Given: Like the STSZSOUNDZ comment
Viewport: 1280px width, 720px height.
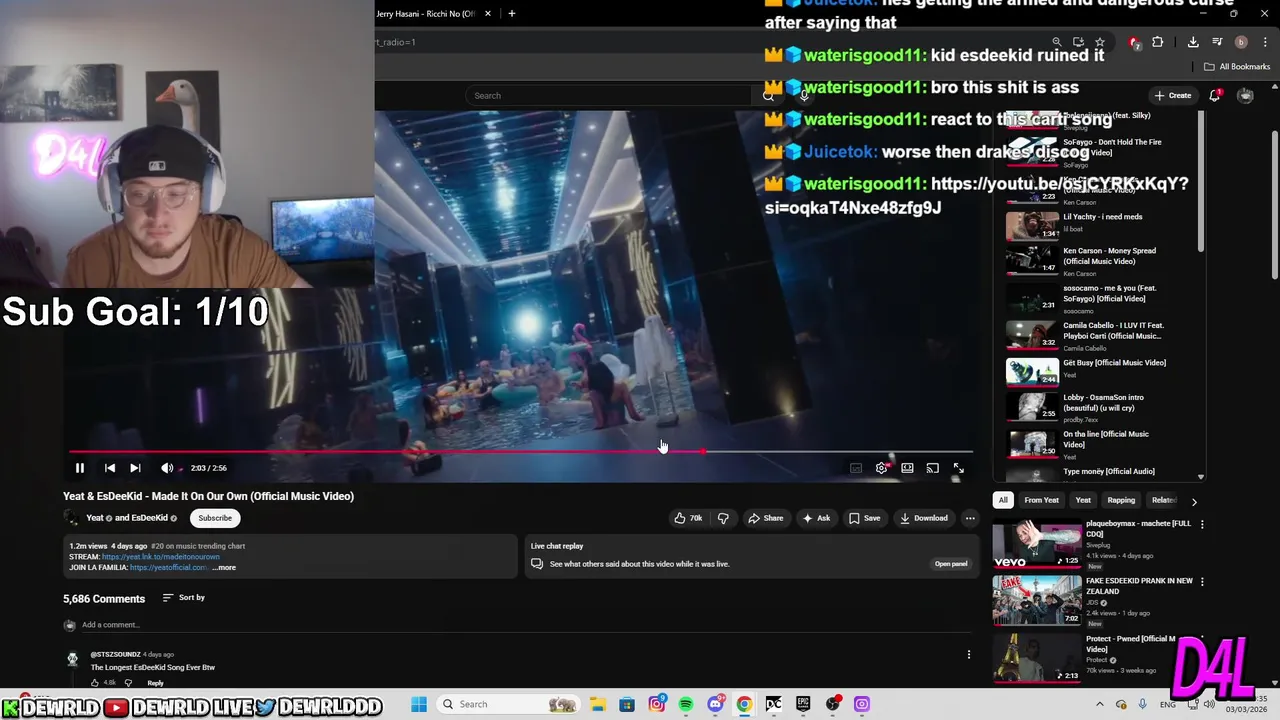Looking at the screenshot, I should (x=96, y=683).
